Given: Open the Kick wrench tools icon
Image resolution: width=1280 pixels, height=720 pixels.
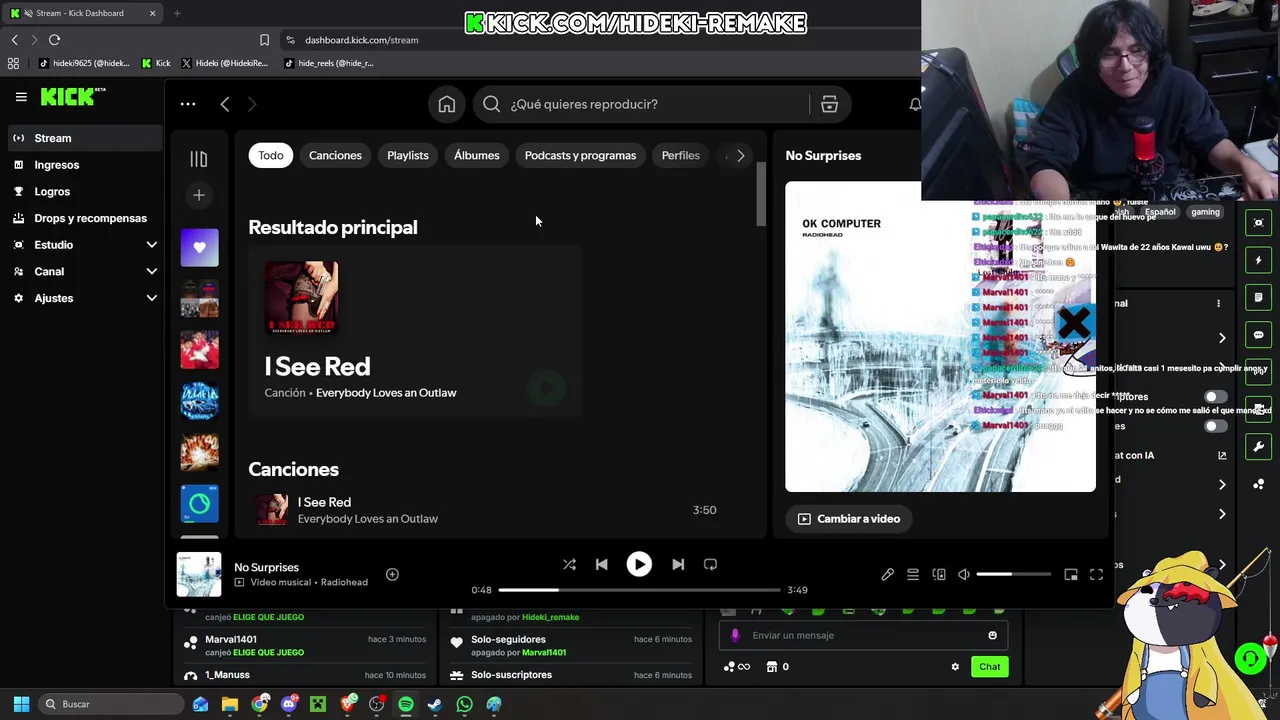Looking at the screenshot, I should (x=1259, y=447).
